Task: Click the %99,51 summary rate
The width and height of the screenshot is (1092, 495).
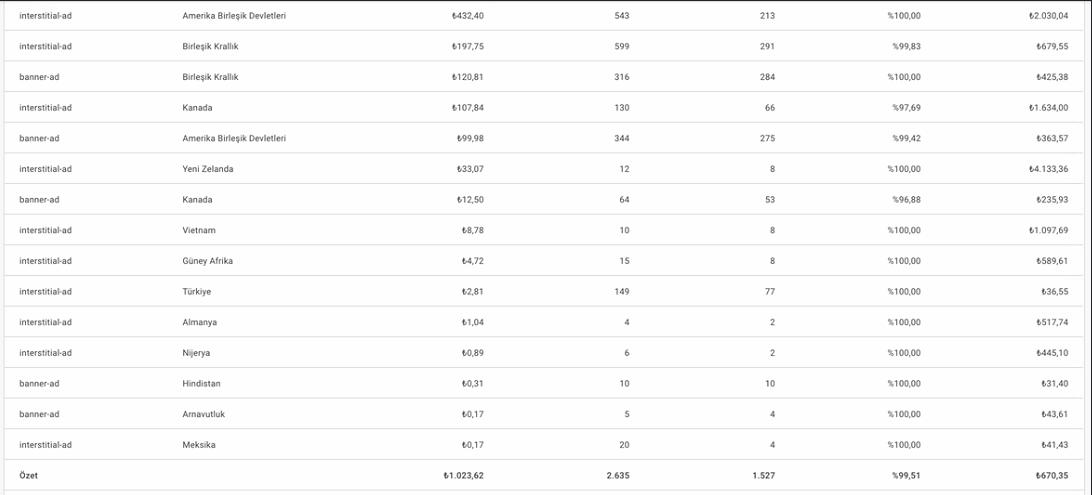Action: tap(907, 476)
